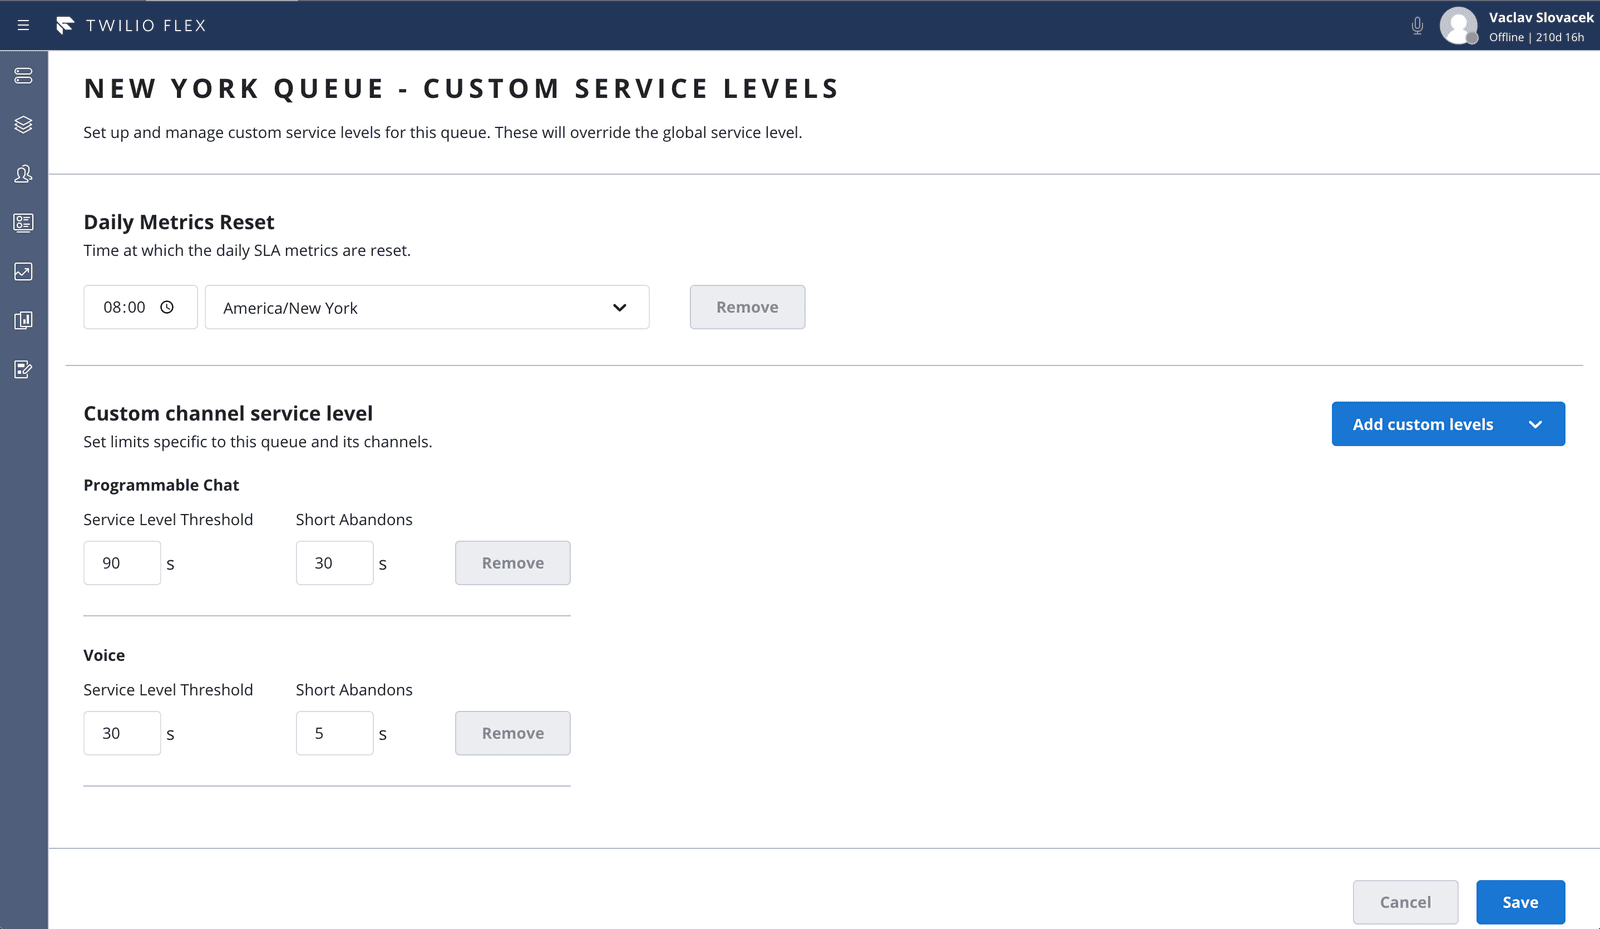Viewport: 1600px width, 929px height.
Task: Click the microphone icon in top bar
Action: click(x=1417, y=26)
